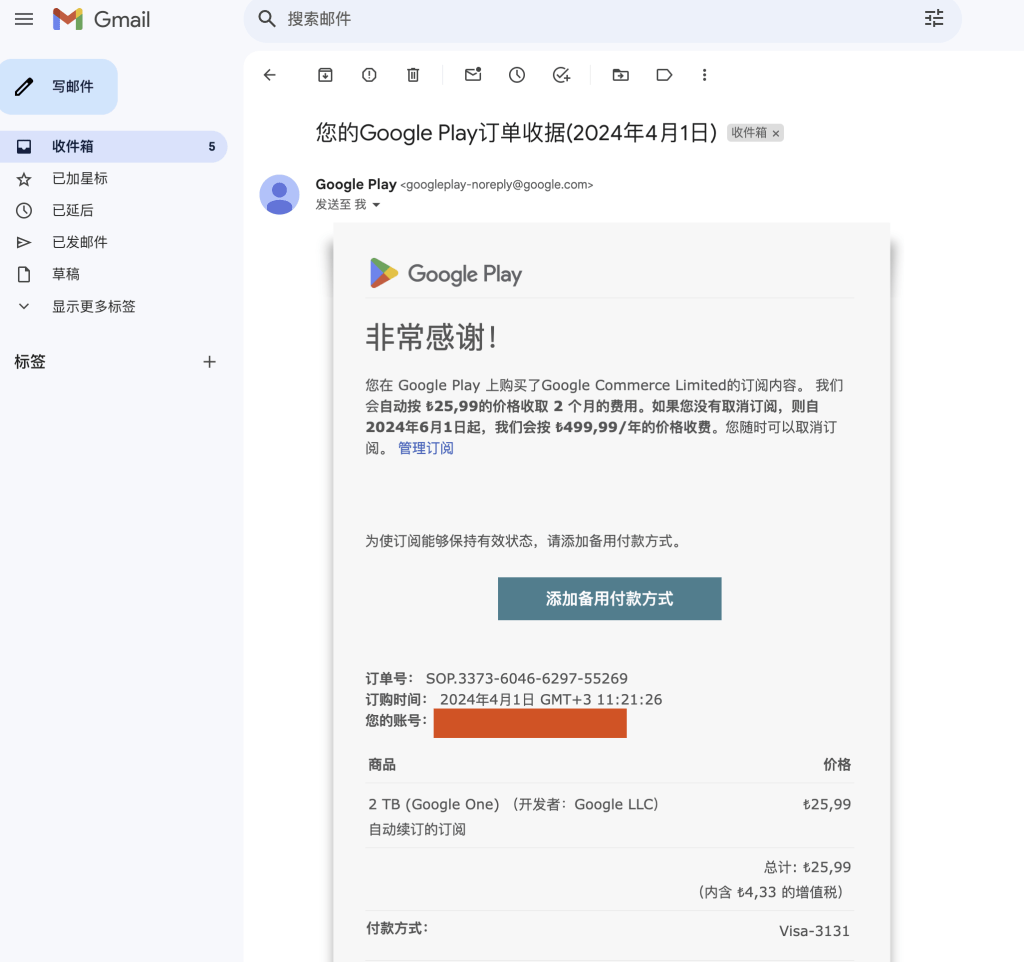Open the 草稿 folder
1024x962 pixels.
coord(66,274)
